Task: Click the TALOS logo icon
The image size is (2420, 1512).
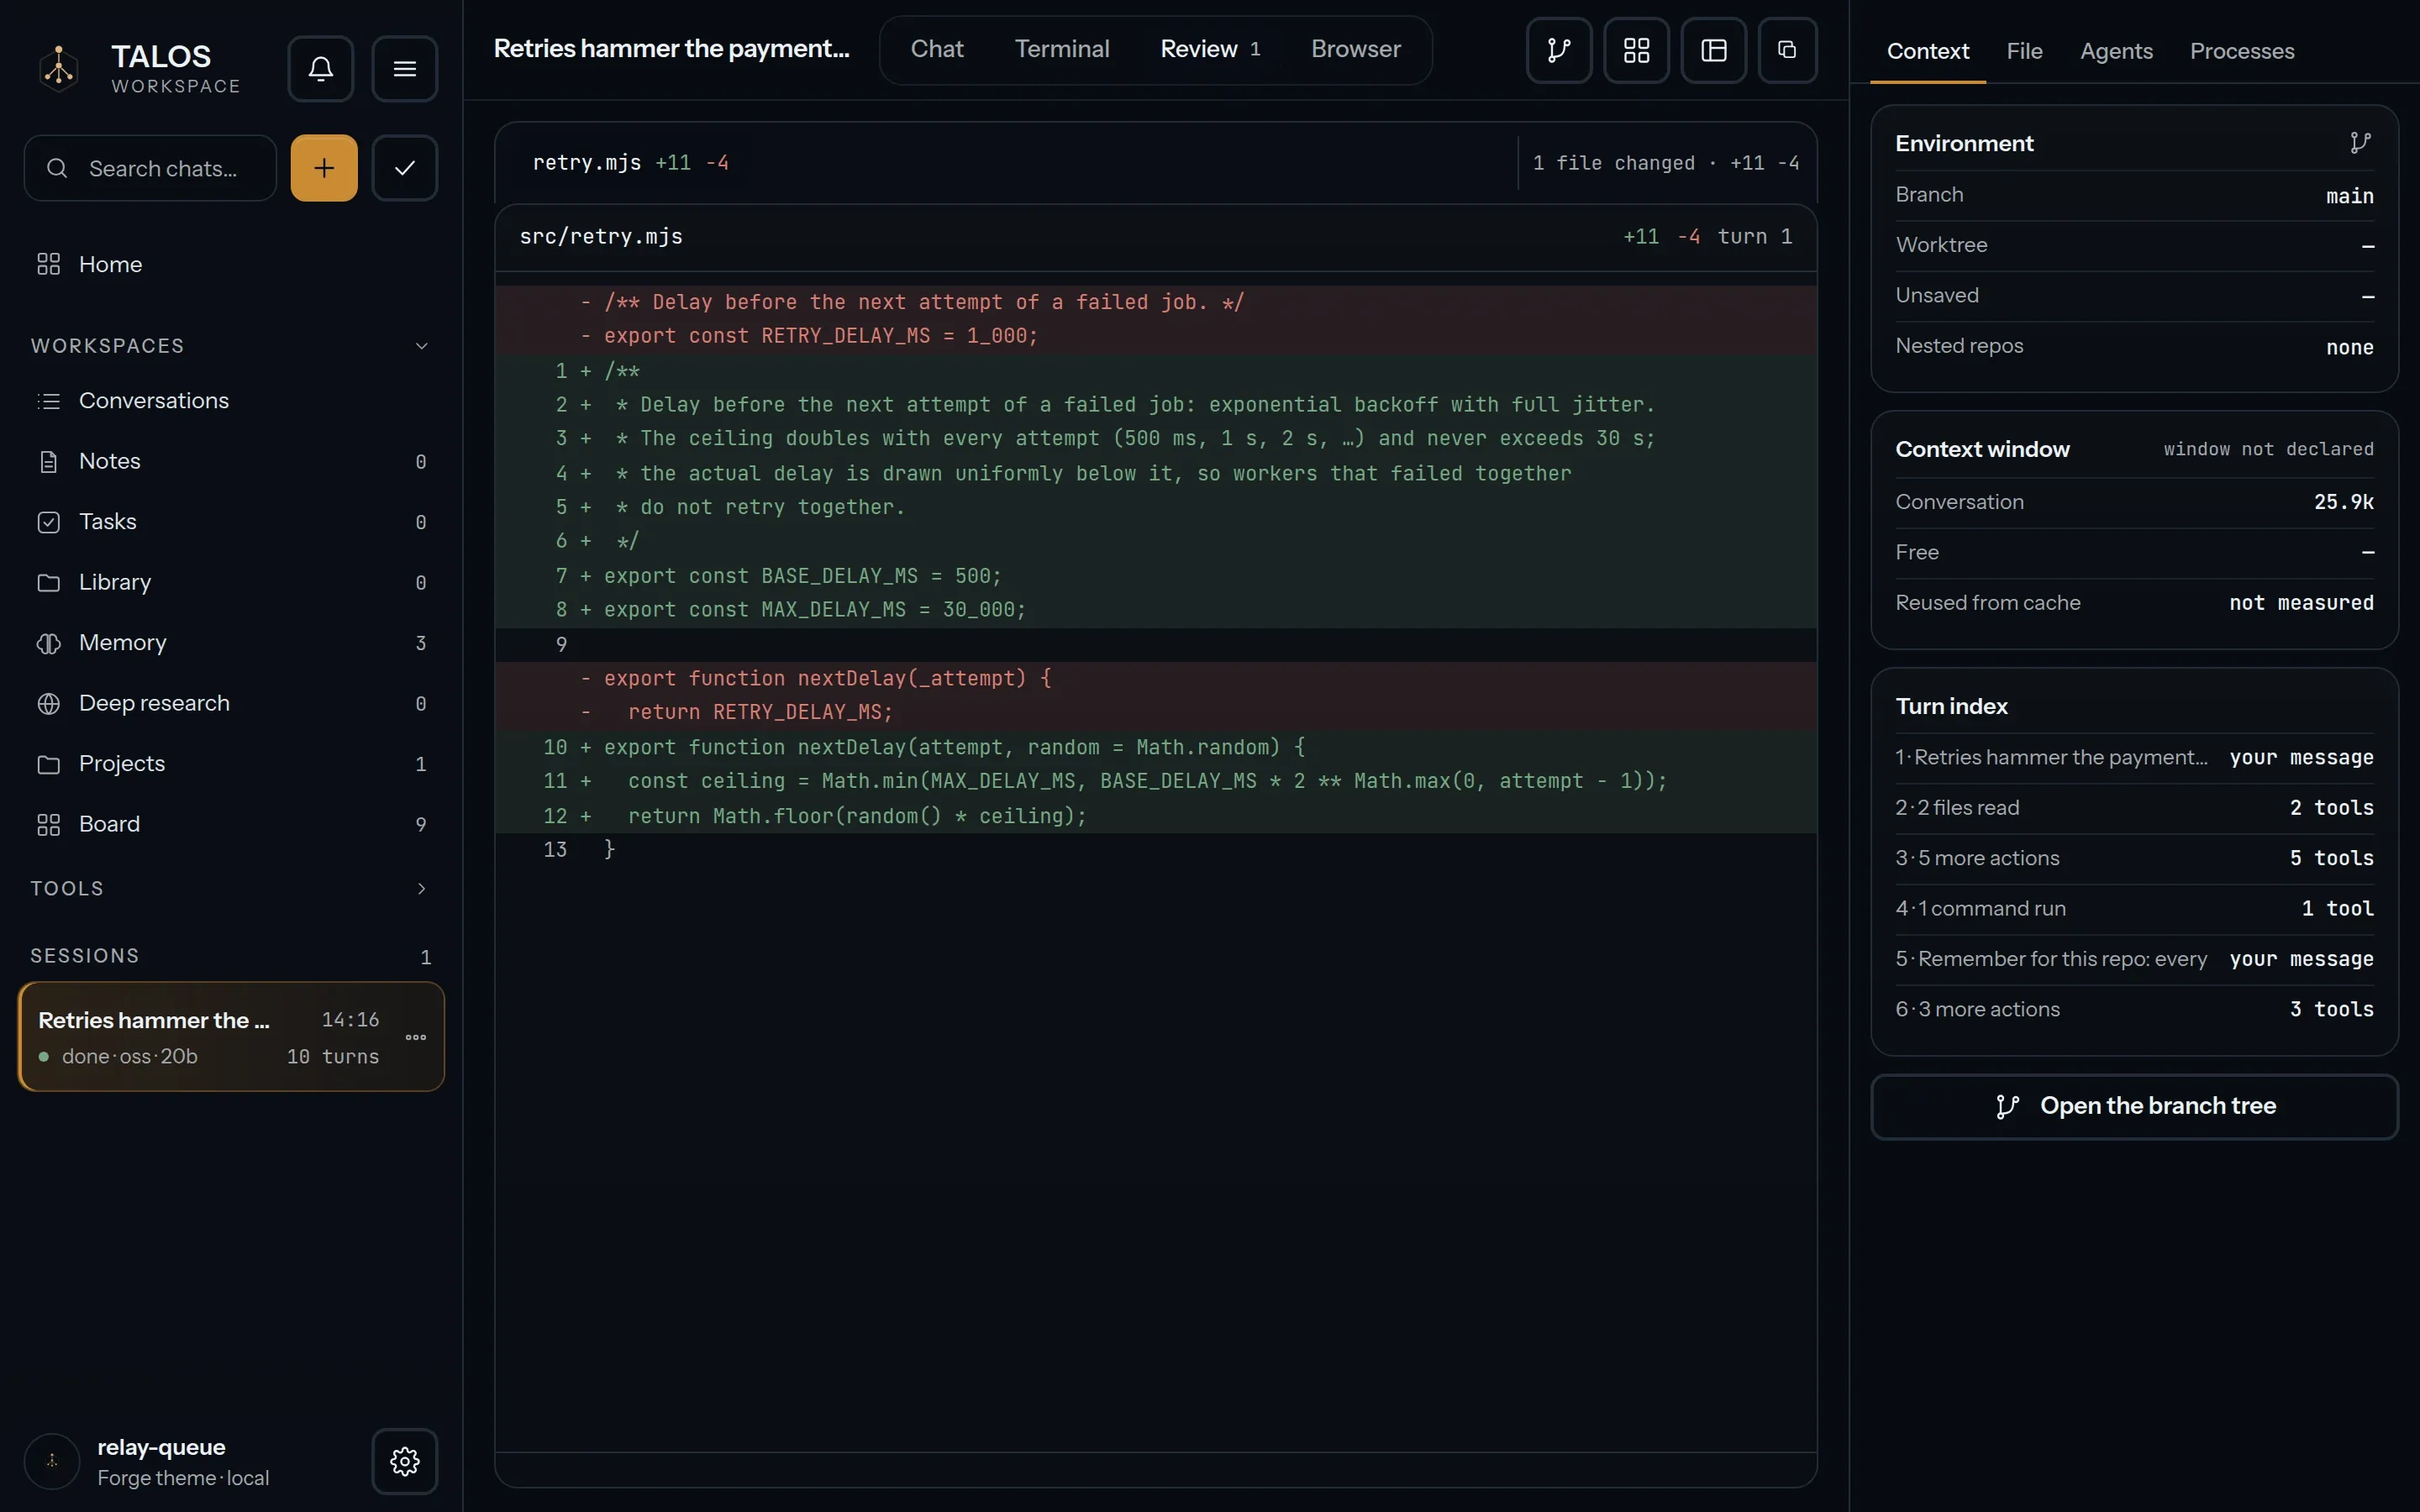Action: point(59,68)
